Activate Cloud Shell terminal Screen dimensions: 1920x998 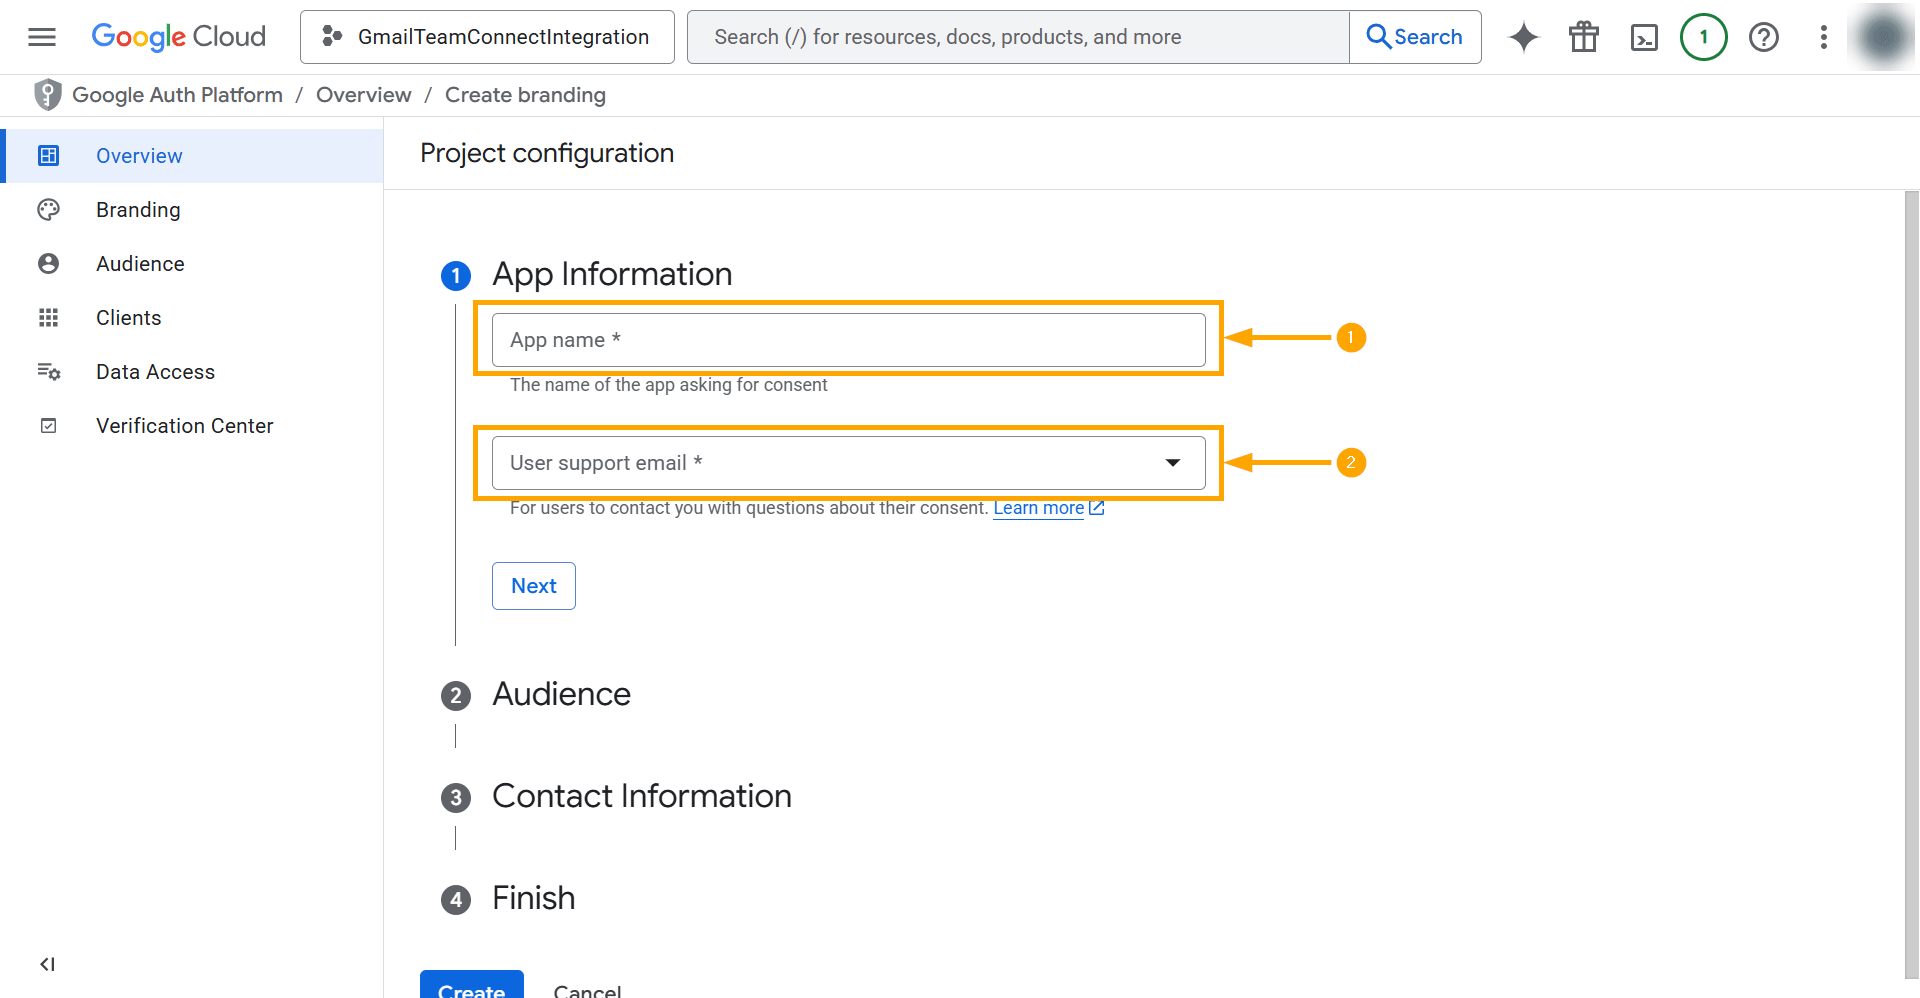pos(1643,37)
